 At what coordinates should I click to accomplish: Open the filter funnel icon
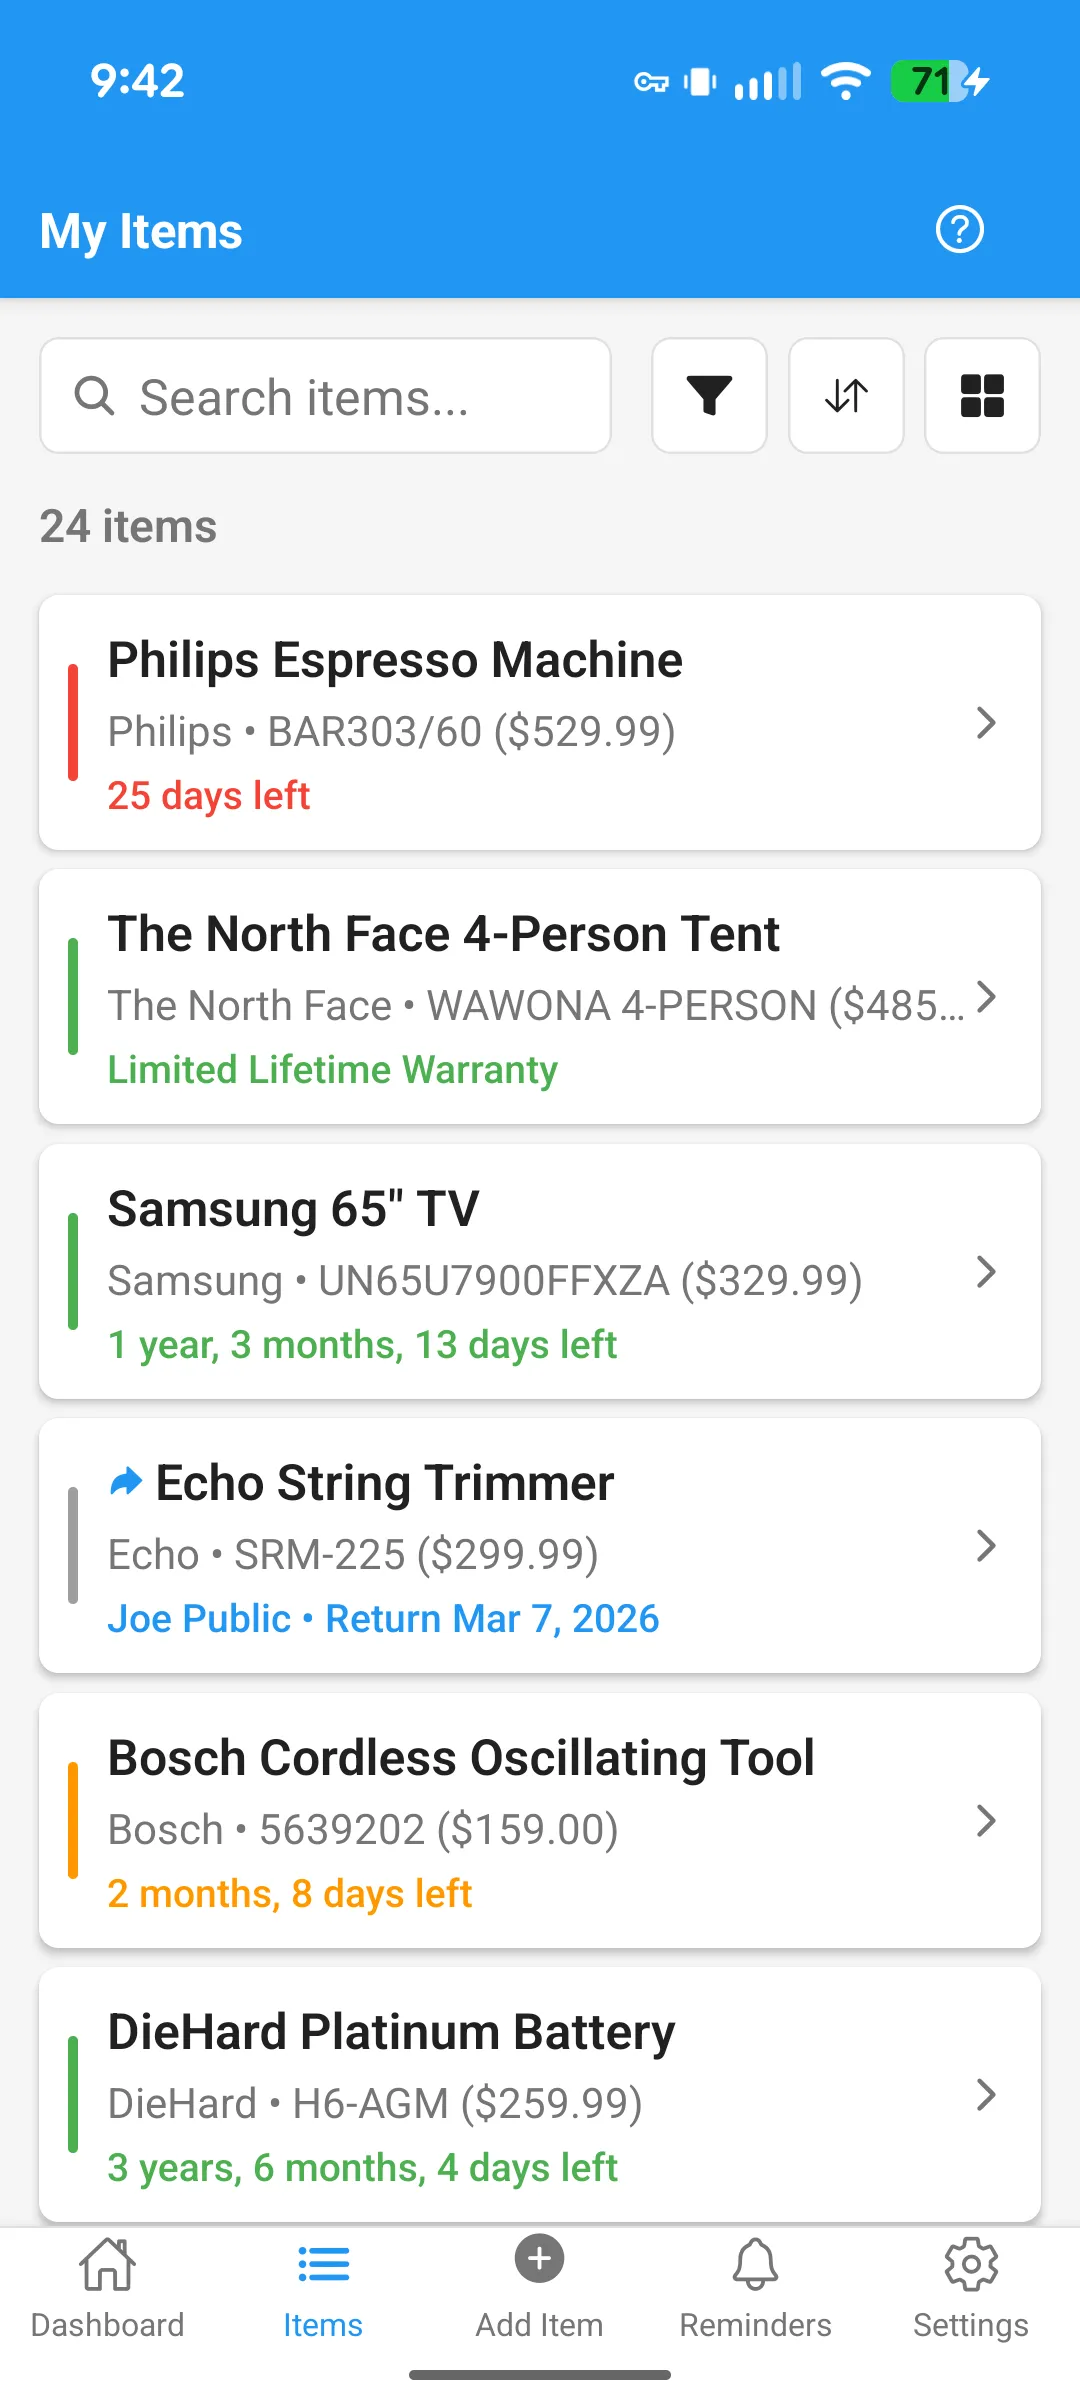point(709,396)
